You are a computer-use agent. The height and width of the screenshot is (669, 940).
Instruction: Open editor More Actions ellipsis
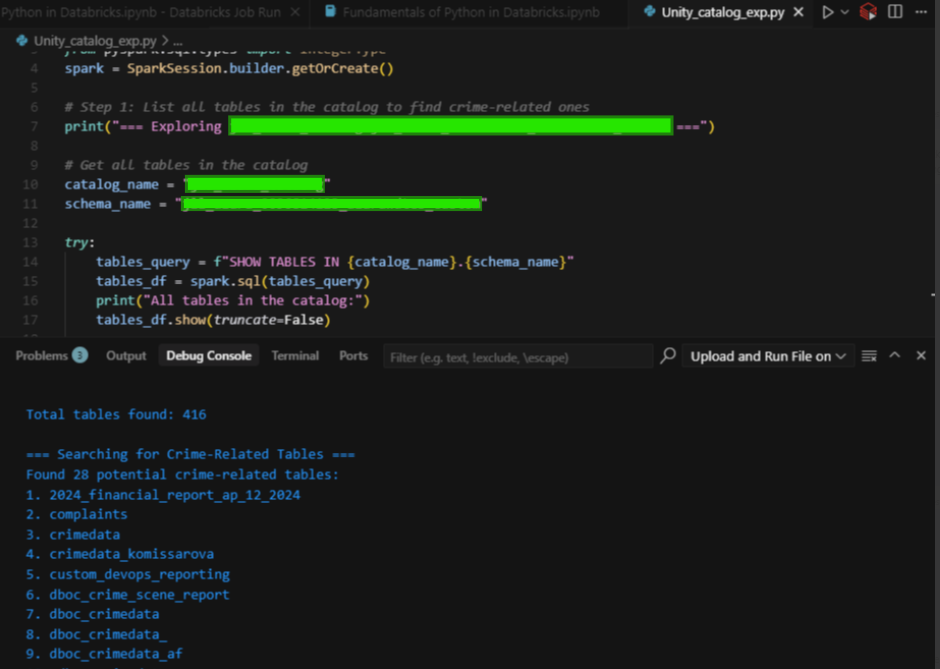tap(921, 12)
